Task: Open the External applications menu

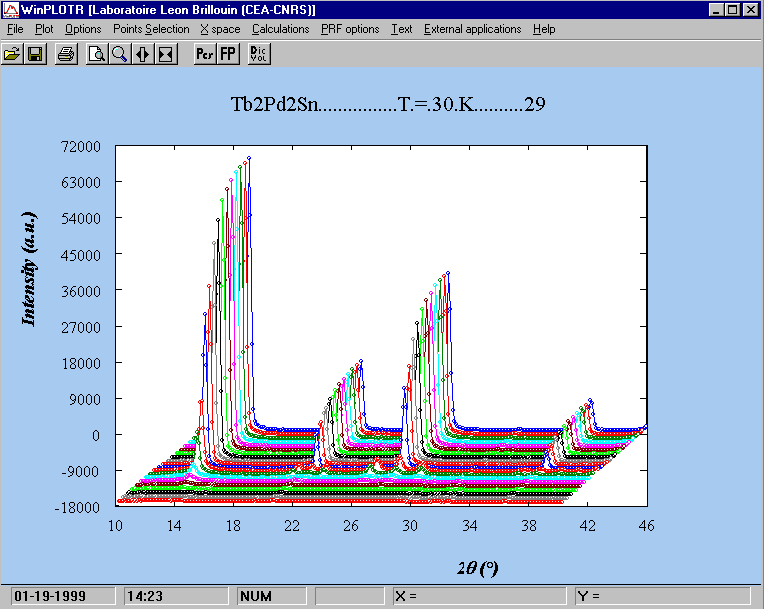Action: tap(472, 29)
